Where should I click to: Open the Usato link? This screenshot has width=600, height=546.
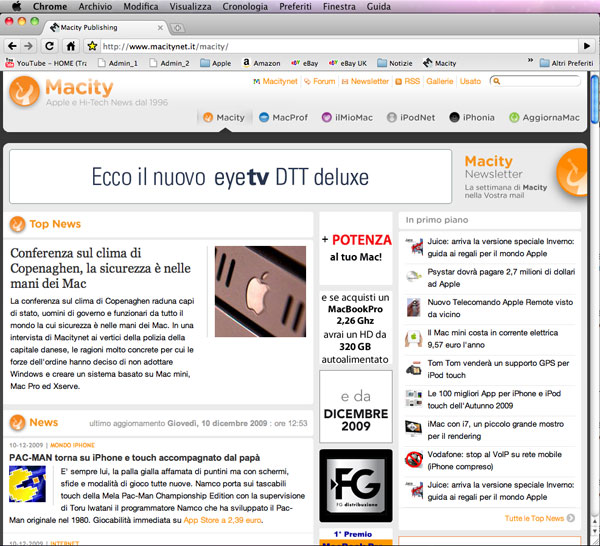pos(470,81)
